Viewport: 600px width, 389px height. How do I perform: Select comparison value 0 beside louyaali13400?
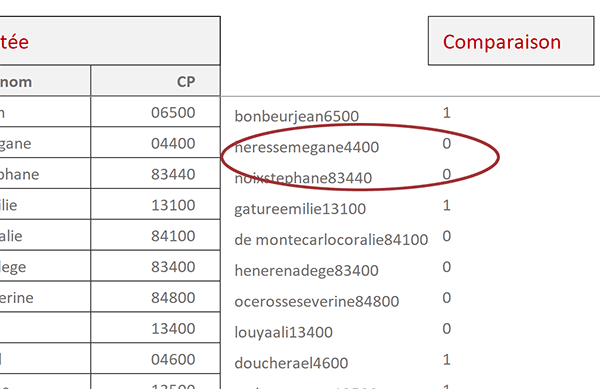[447, 329]
